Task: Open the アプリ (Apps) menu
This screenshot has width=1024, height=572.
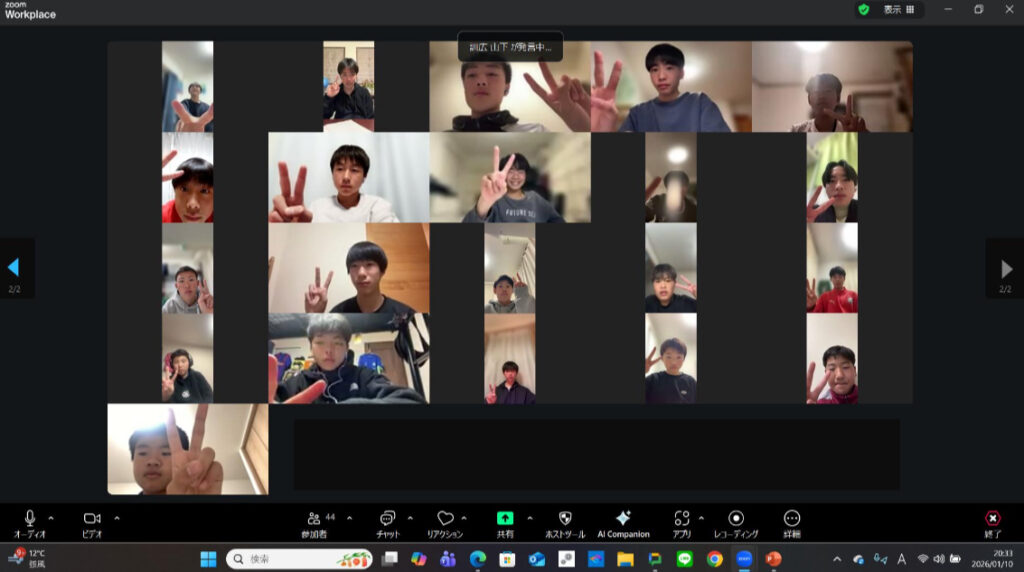Action: [681, 519]
